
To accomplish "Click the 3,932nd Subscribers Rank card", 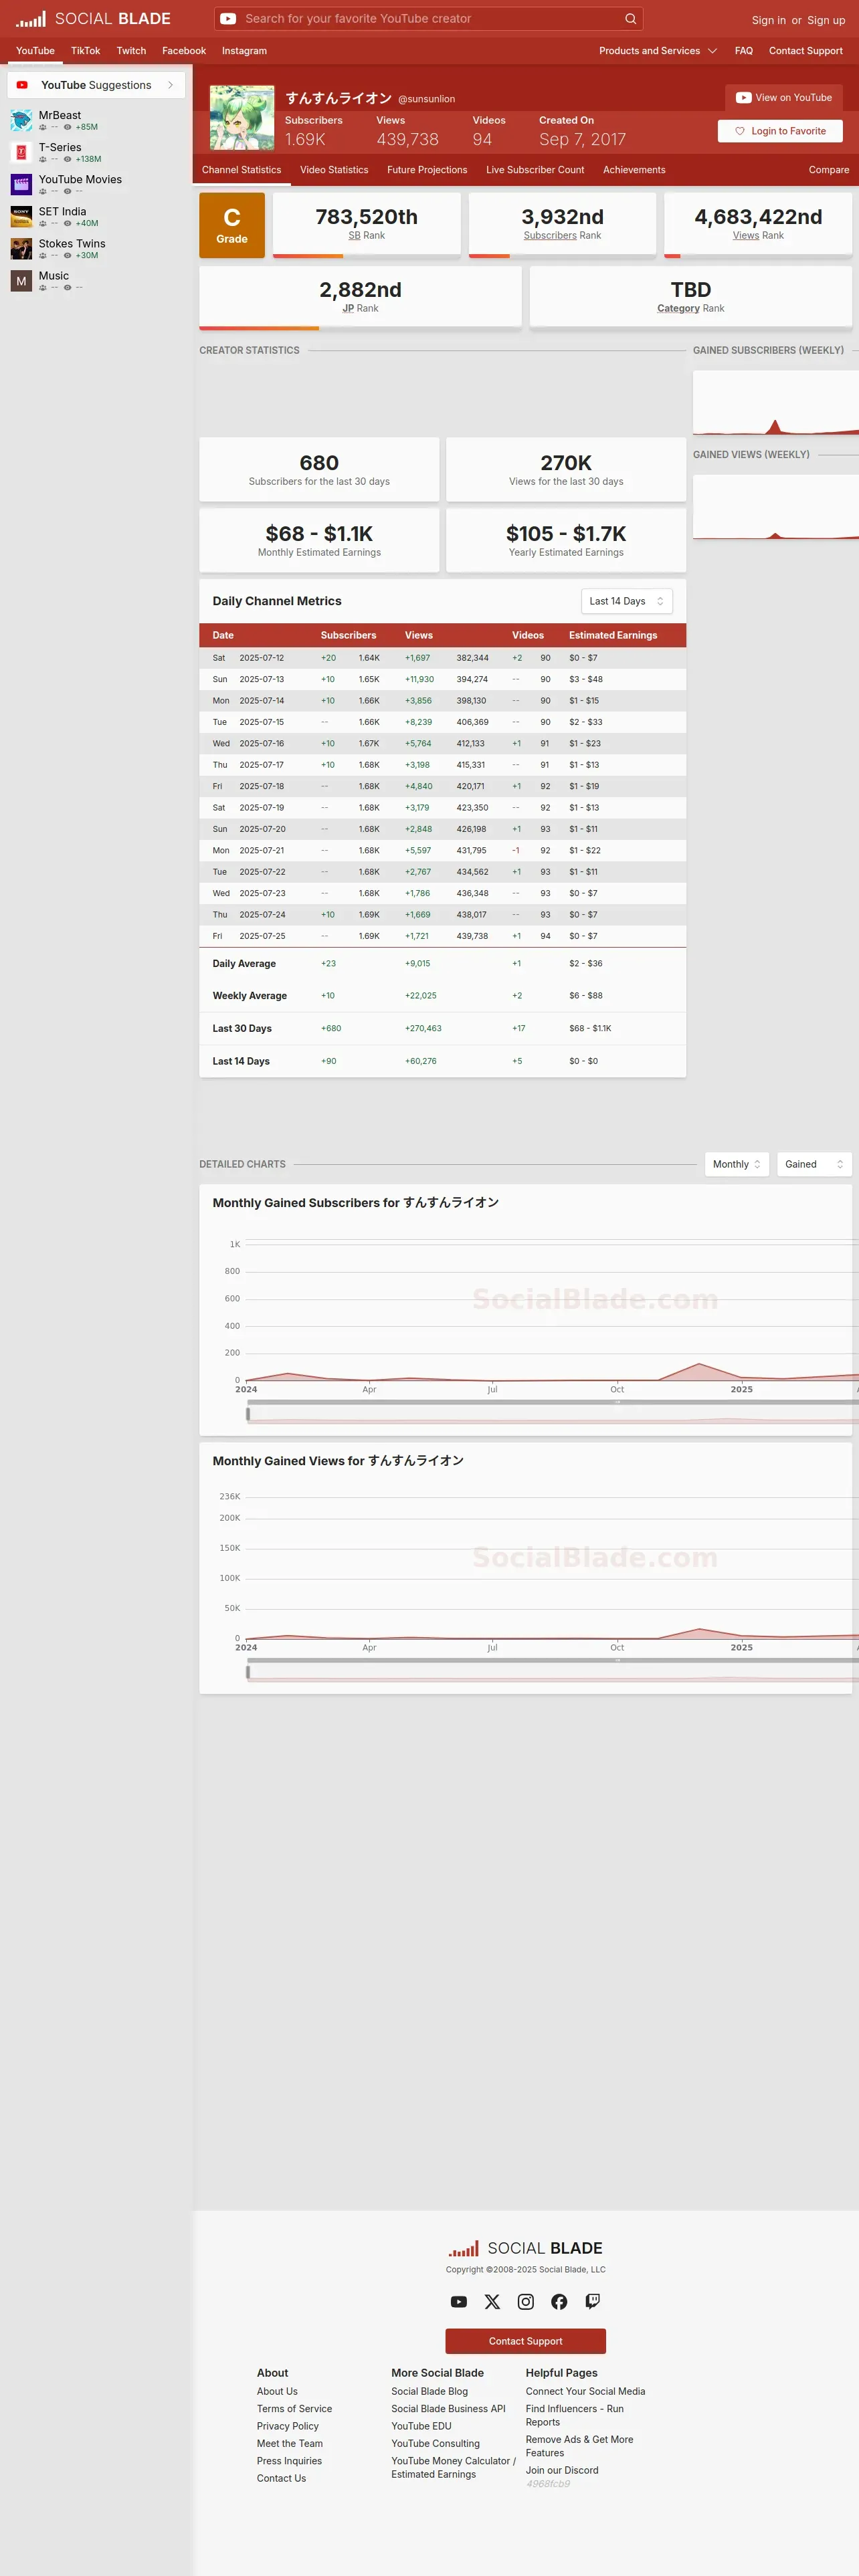I will (562, 225).
